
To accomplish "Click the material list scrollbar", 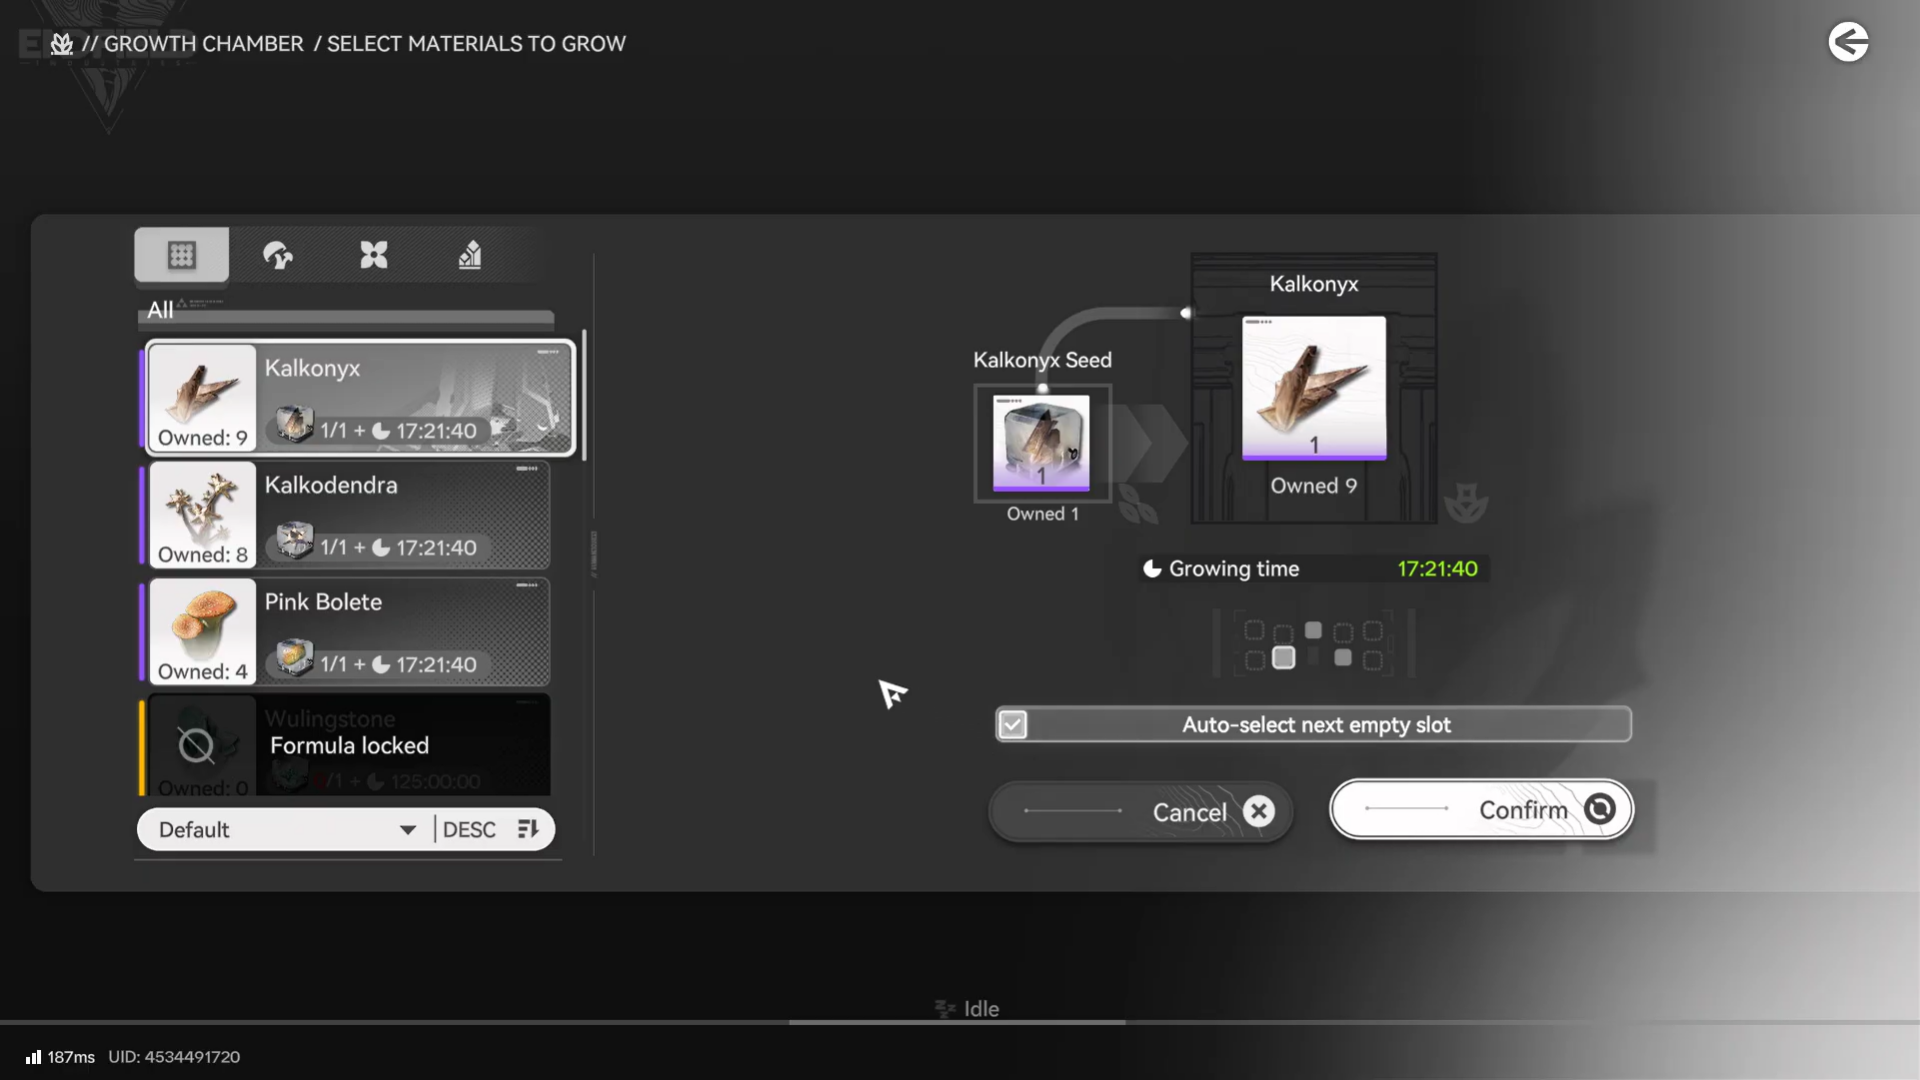I will (x=584, y=395).
